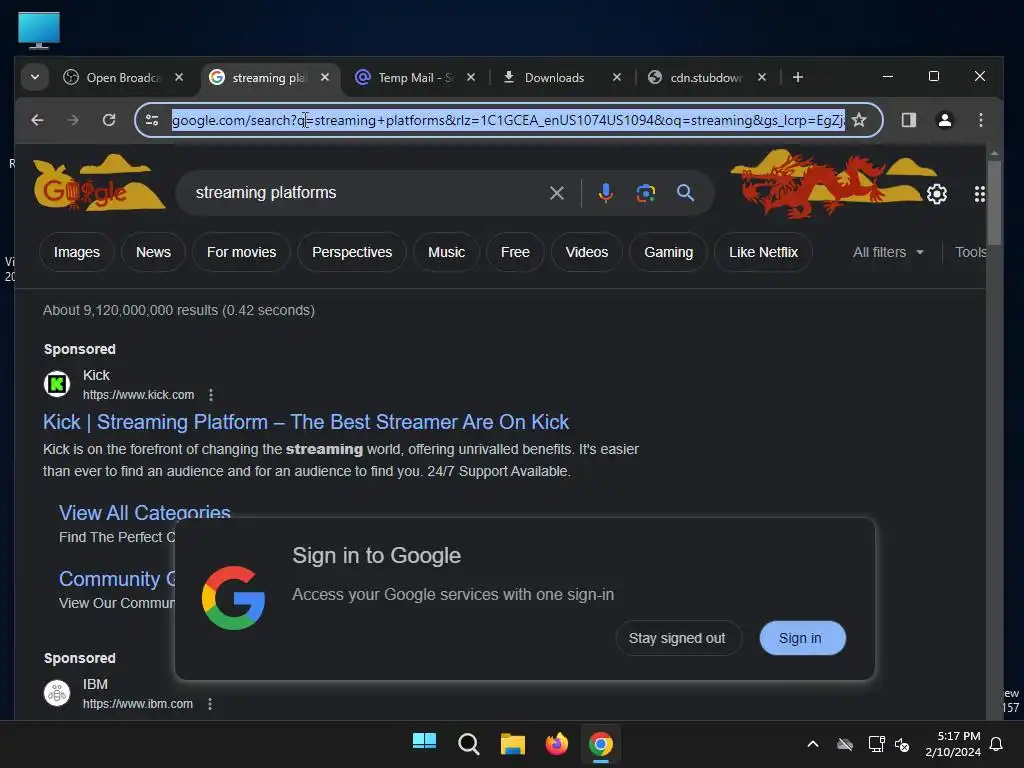
Task: Open the clock showing 5:17 PM
Action: (x=953, y=744)
